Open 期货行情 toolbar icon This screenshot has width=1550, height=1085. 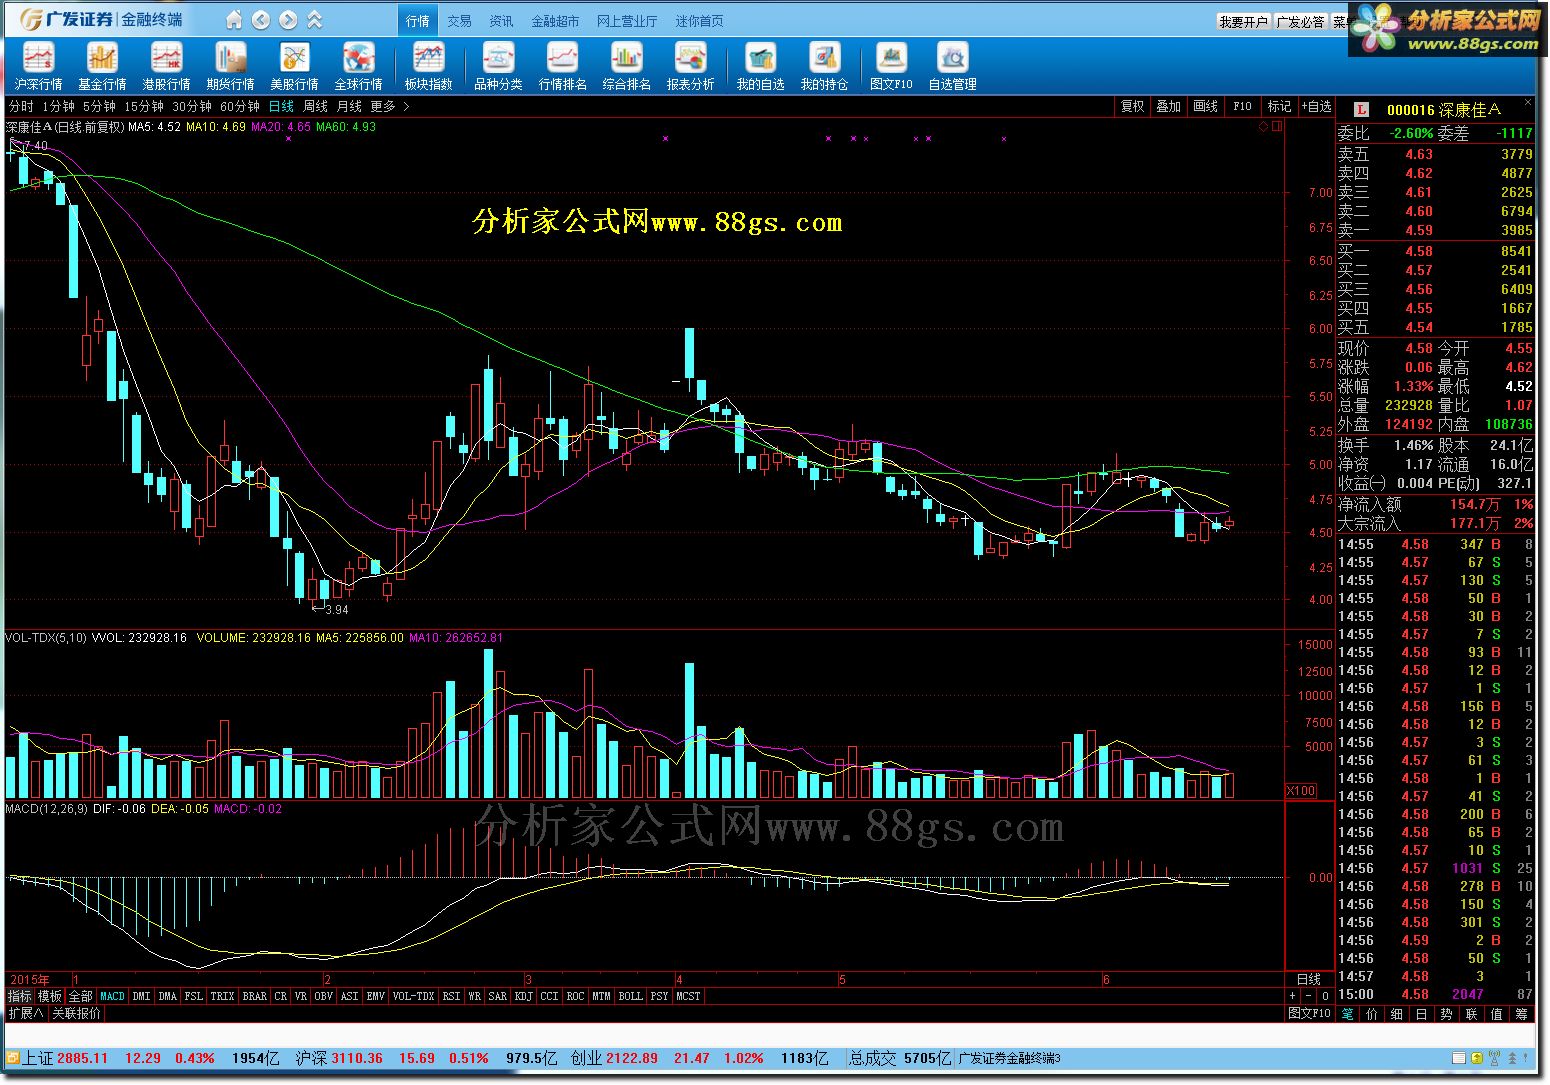231,67
